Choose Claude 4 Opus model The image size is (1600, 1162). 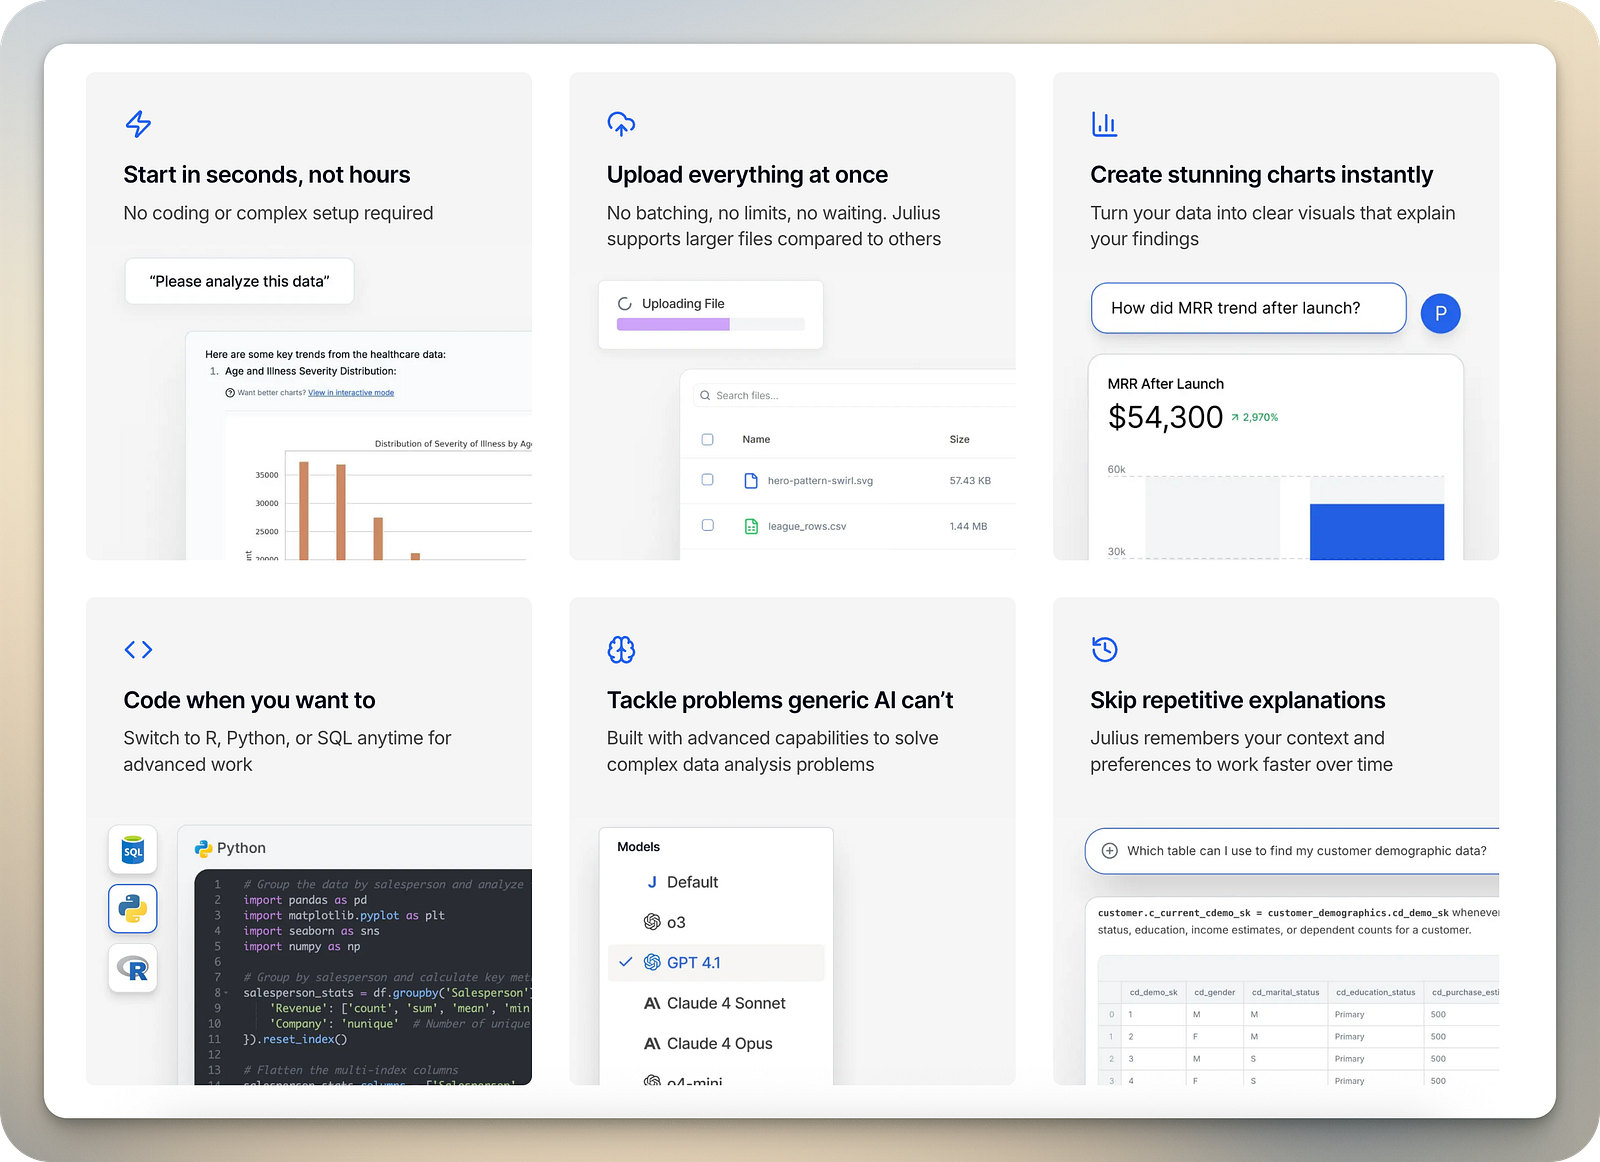click(716, 1043)
